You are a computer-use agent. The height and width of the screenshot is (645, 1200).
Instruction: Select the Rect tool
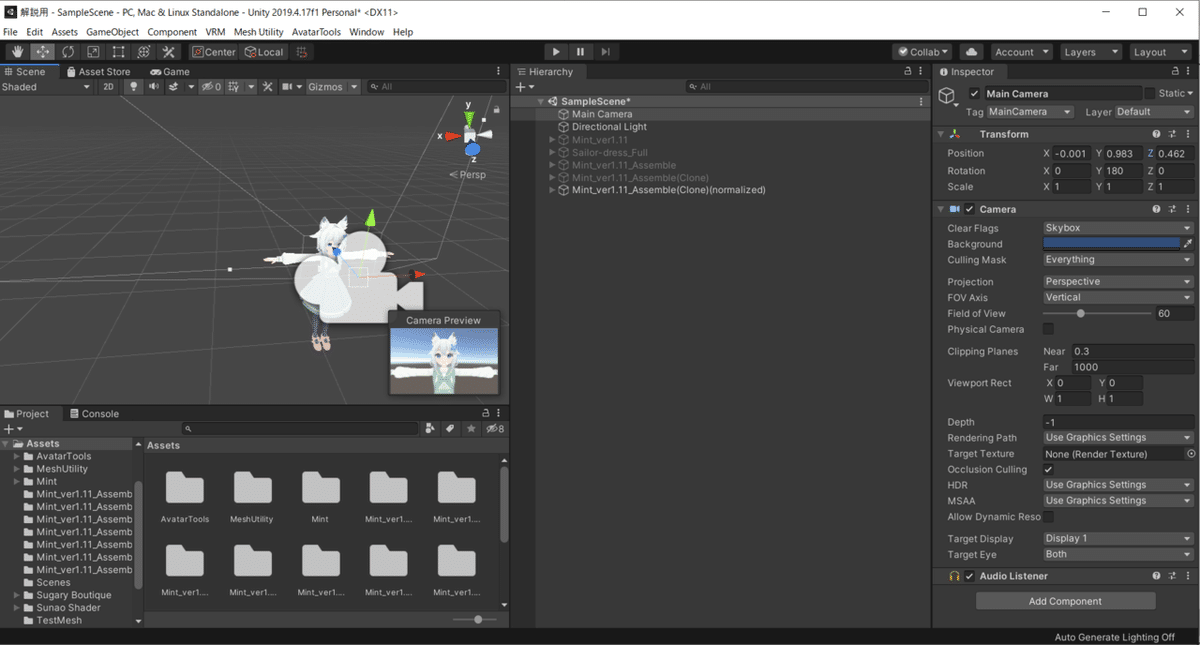[x=118, y=52]
